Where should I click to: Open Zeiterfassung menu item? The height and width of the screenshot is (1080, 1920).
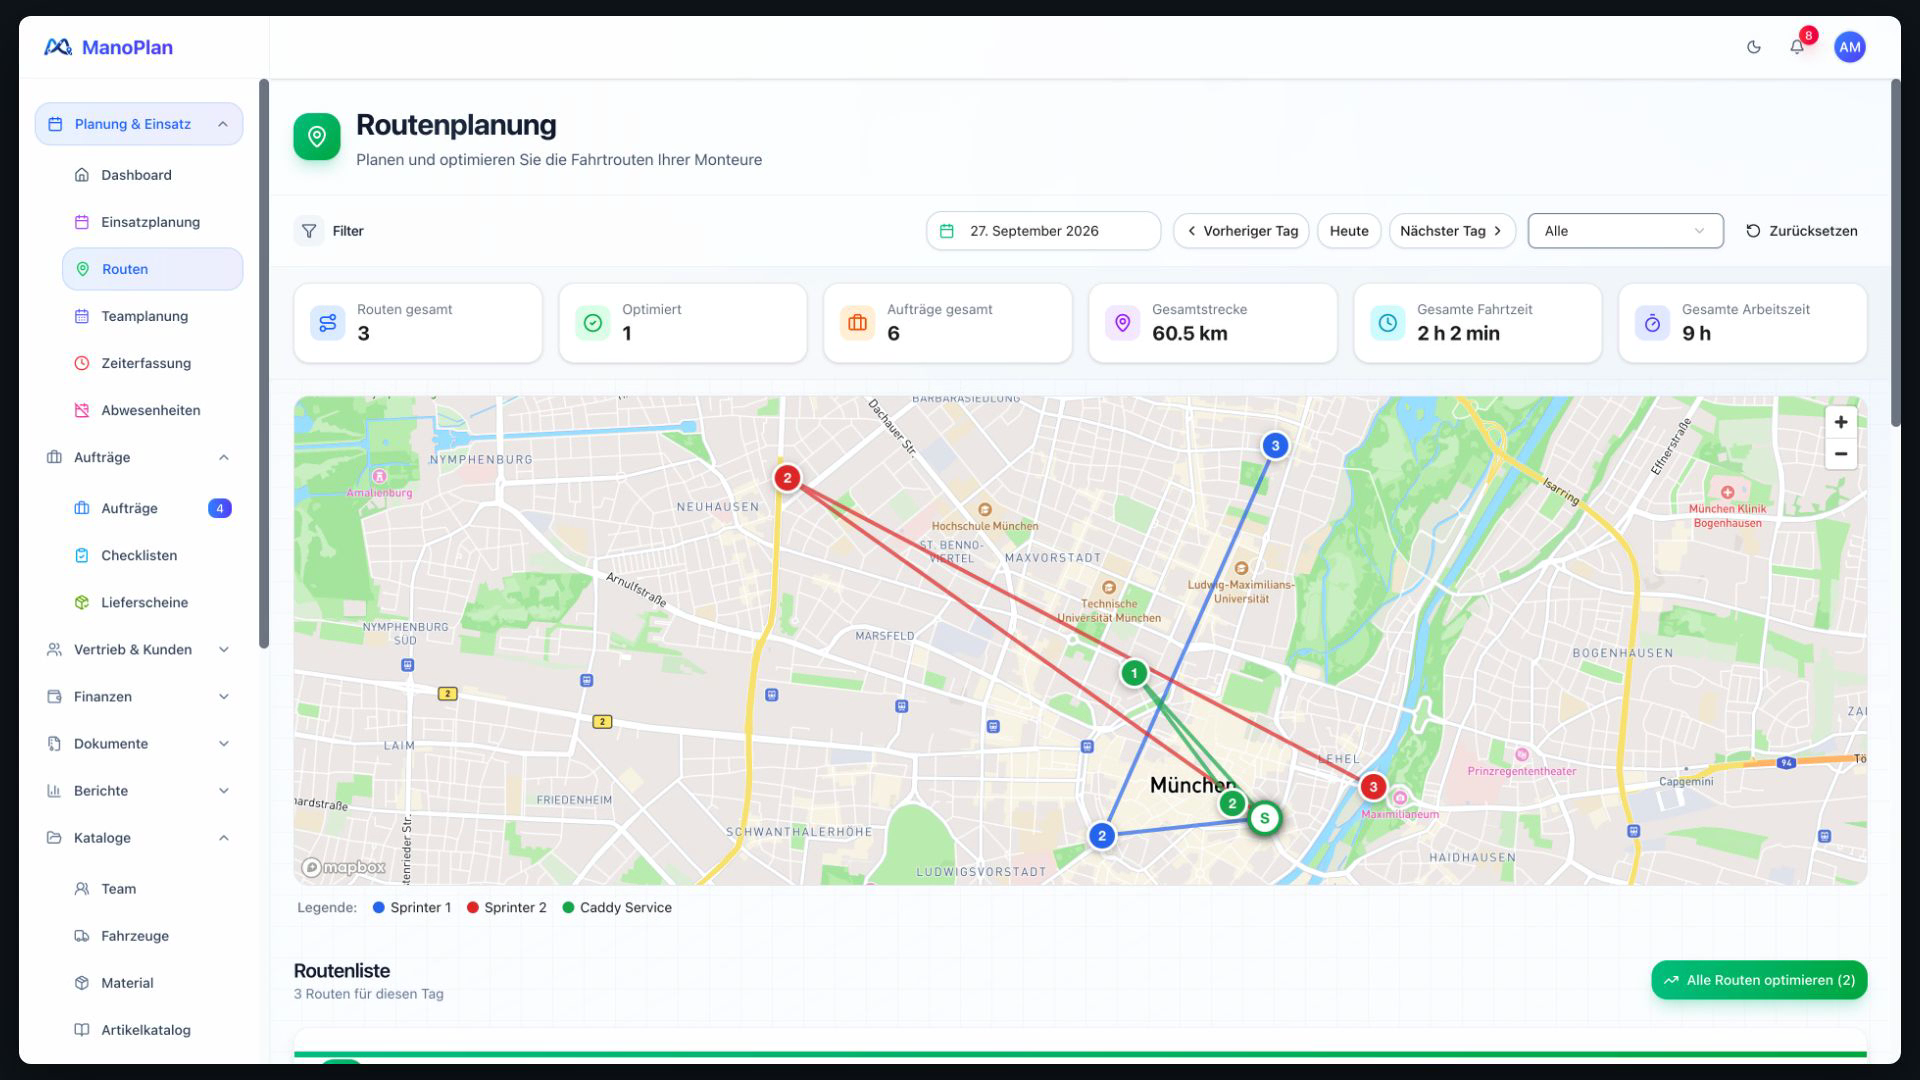pyautogui.click(x=152, y=363)
